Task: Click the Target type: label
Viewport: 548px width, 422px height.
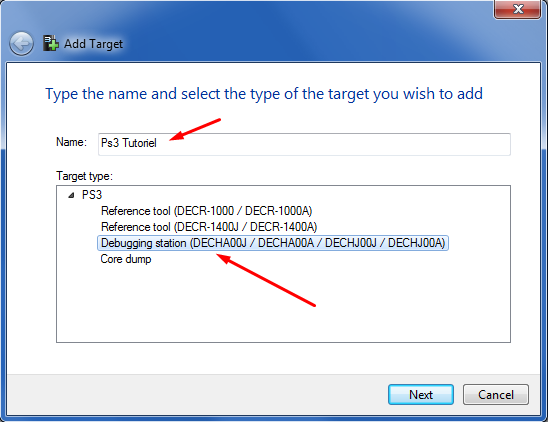Action: click(x=84, y=176)
